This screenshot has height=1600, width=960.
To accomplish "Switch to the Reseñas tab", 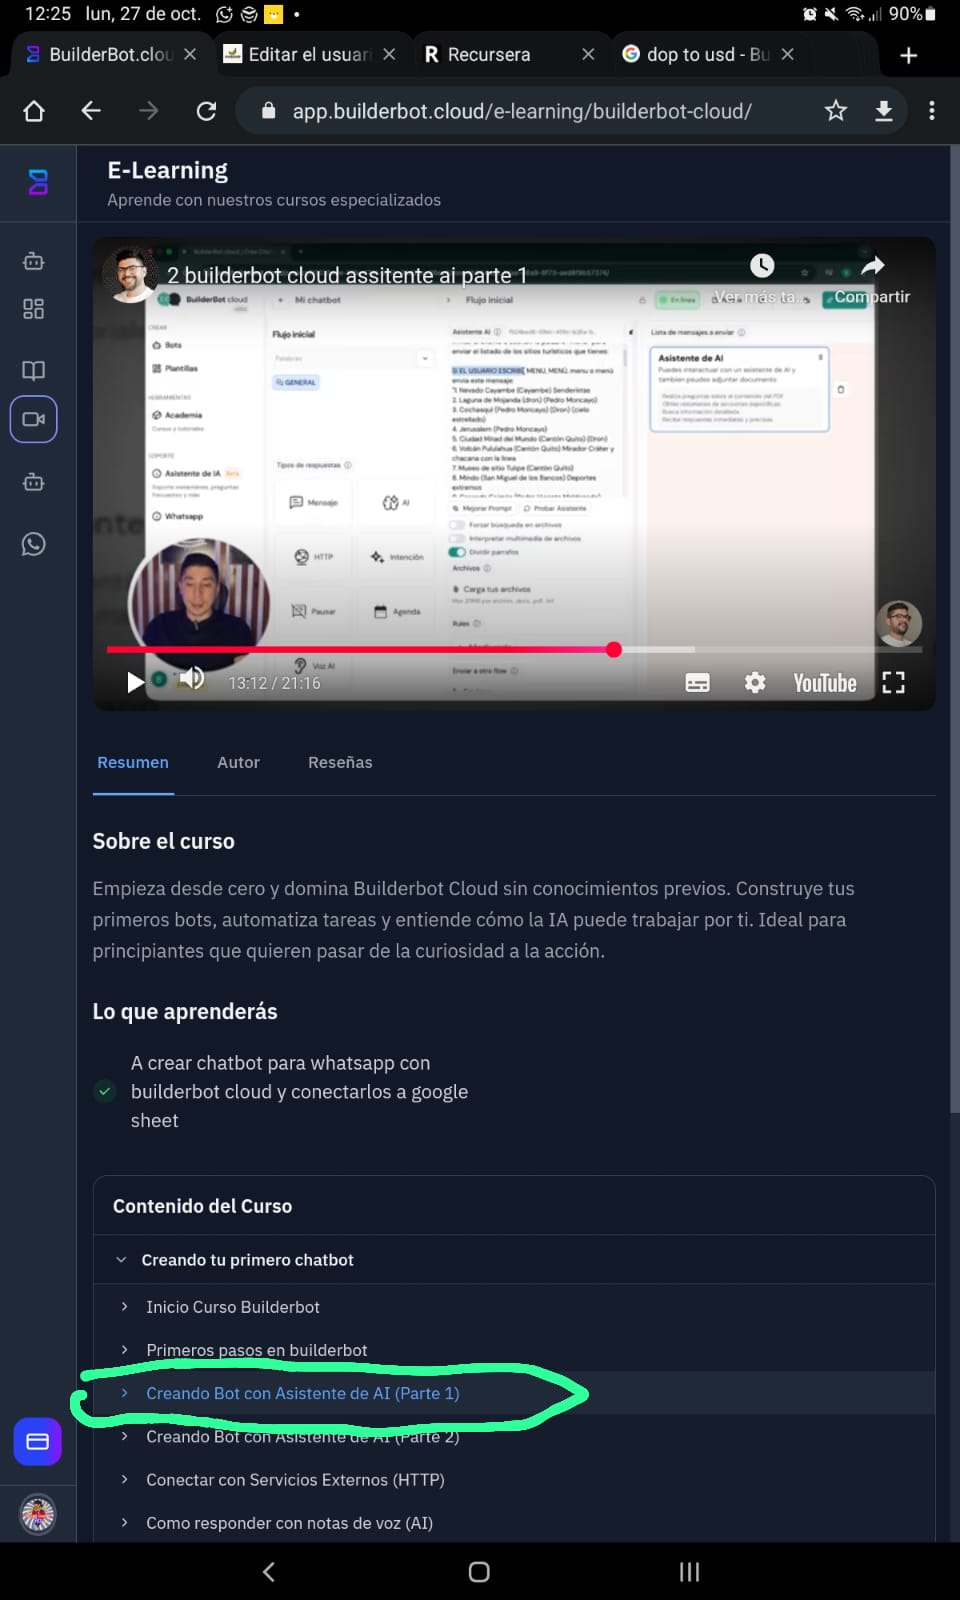I will 340,762.
